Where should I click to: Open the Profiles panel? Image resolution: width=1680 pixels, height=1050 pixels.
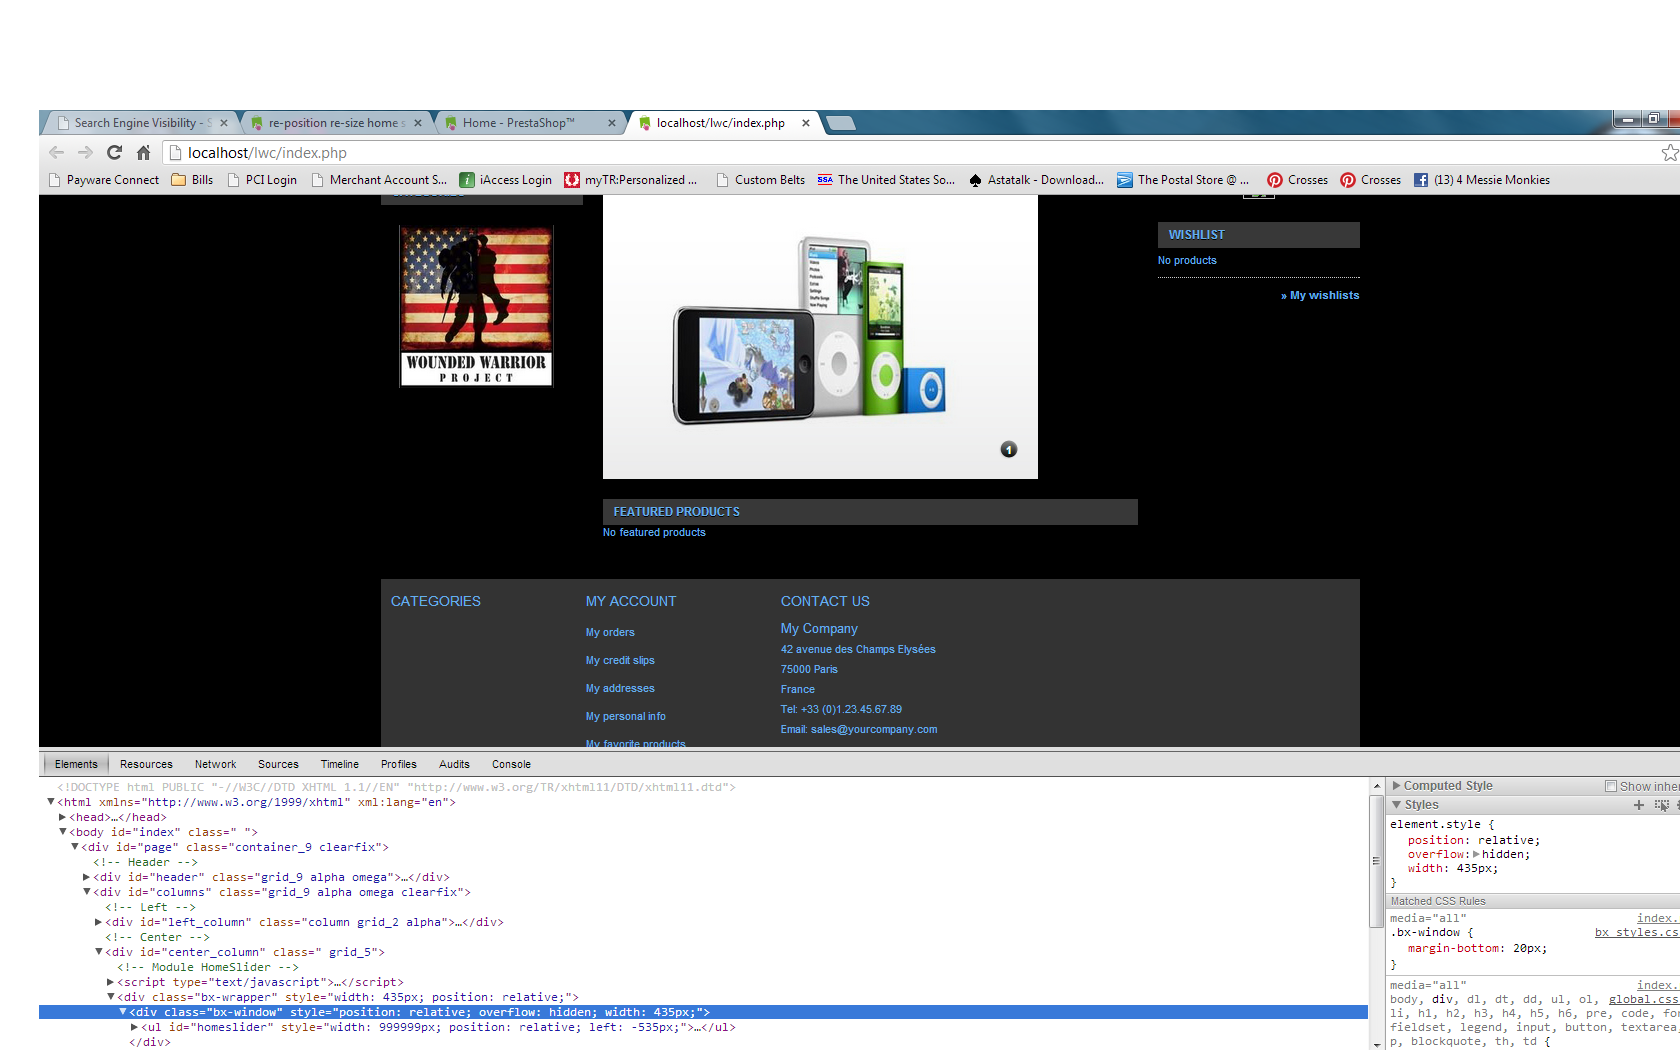click(399, 764)
